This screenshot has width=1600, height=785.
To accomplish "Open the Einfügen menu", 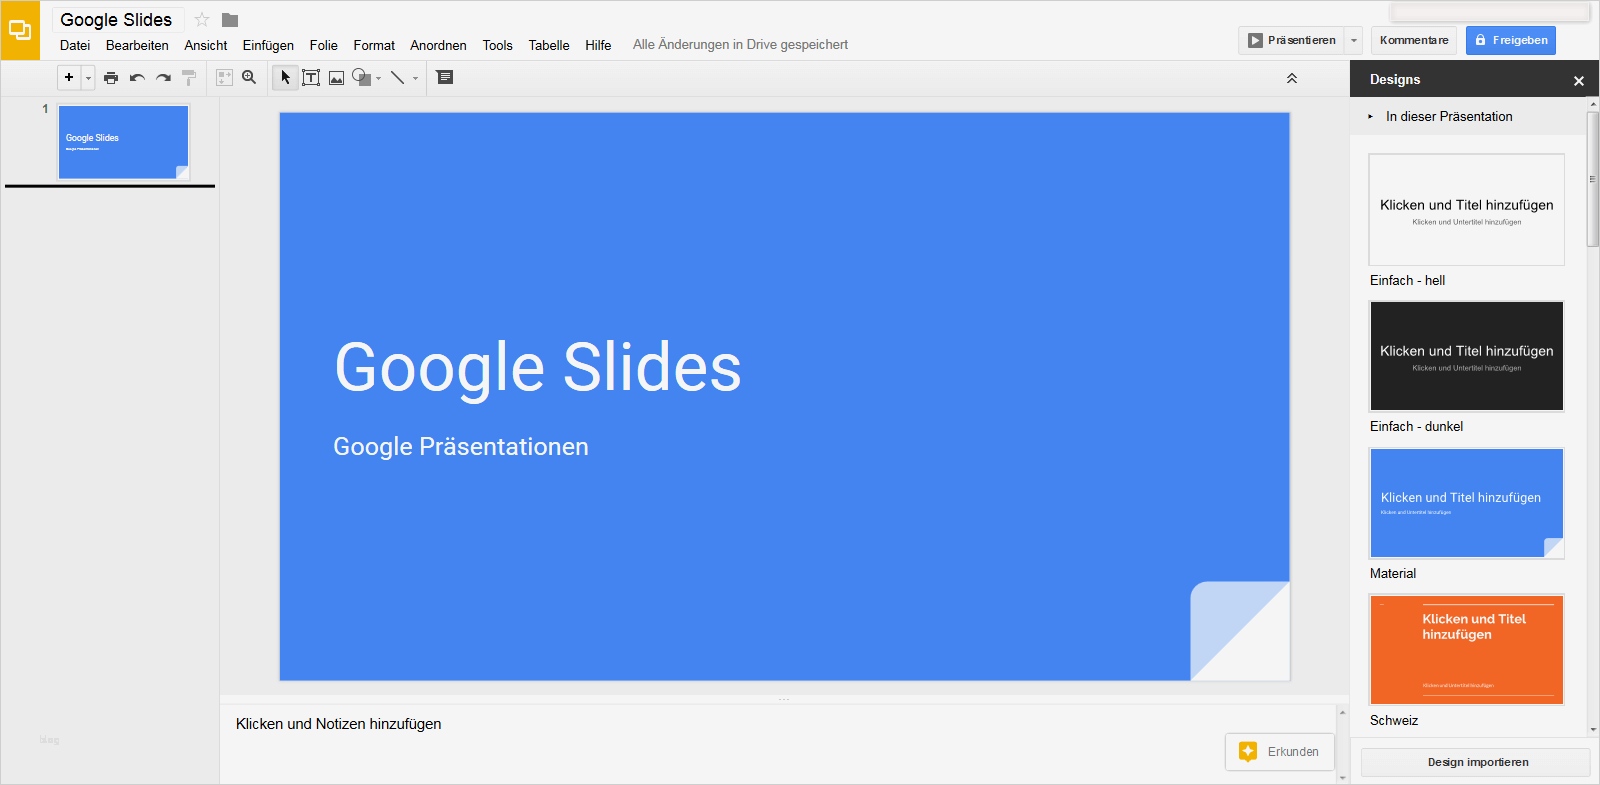I will coord(268,45).
